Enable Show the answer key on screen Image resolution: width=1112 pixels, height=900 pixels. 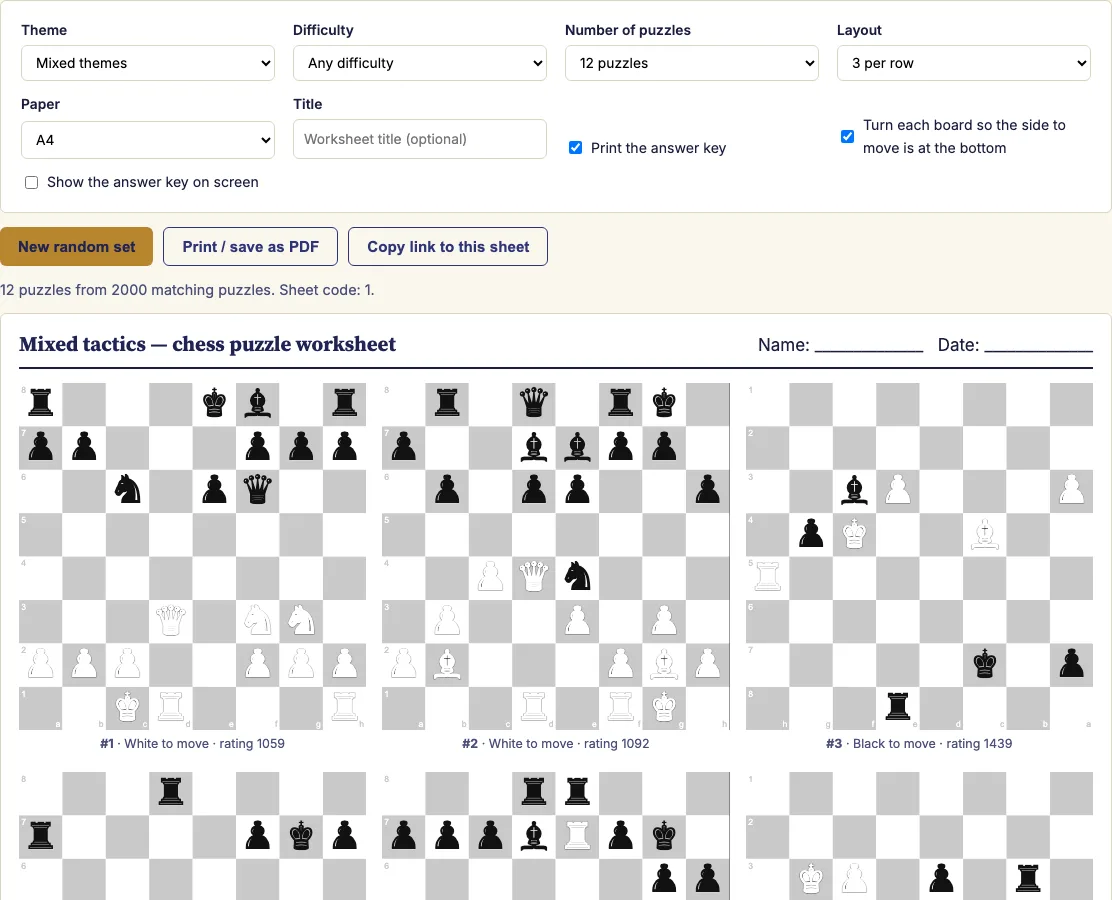[x=31, y=182]
